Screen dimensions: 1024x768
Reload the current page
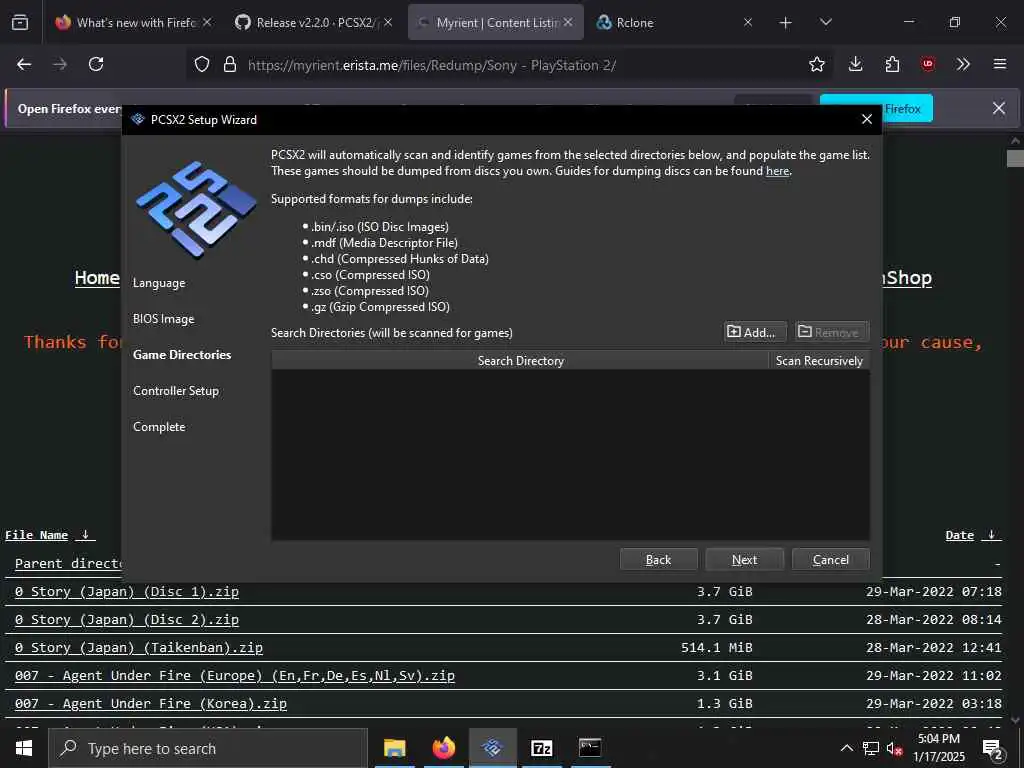pos(96,64)
